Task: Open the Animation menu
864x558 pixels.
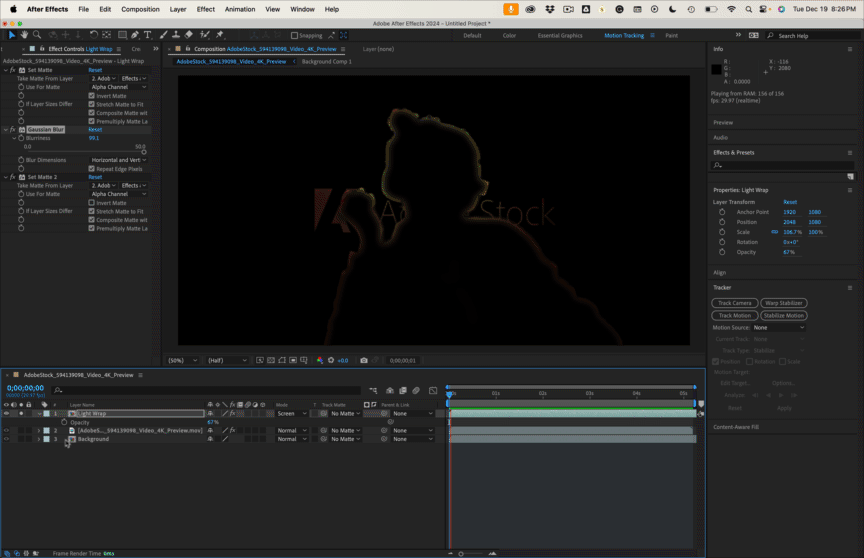Action: (240, 9)
